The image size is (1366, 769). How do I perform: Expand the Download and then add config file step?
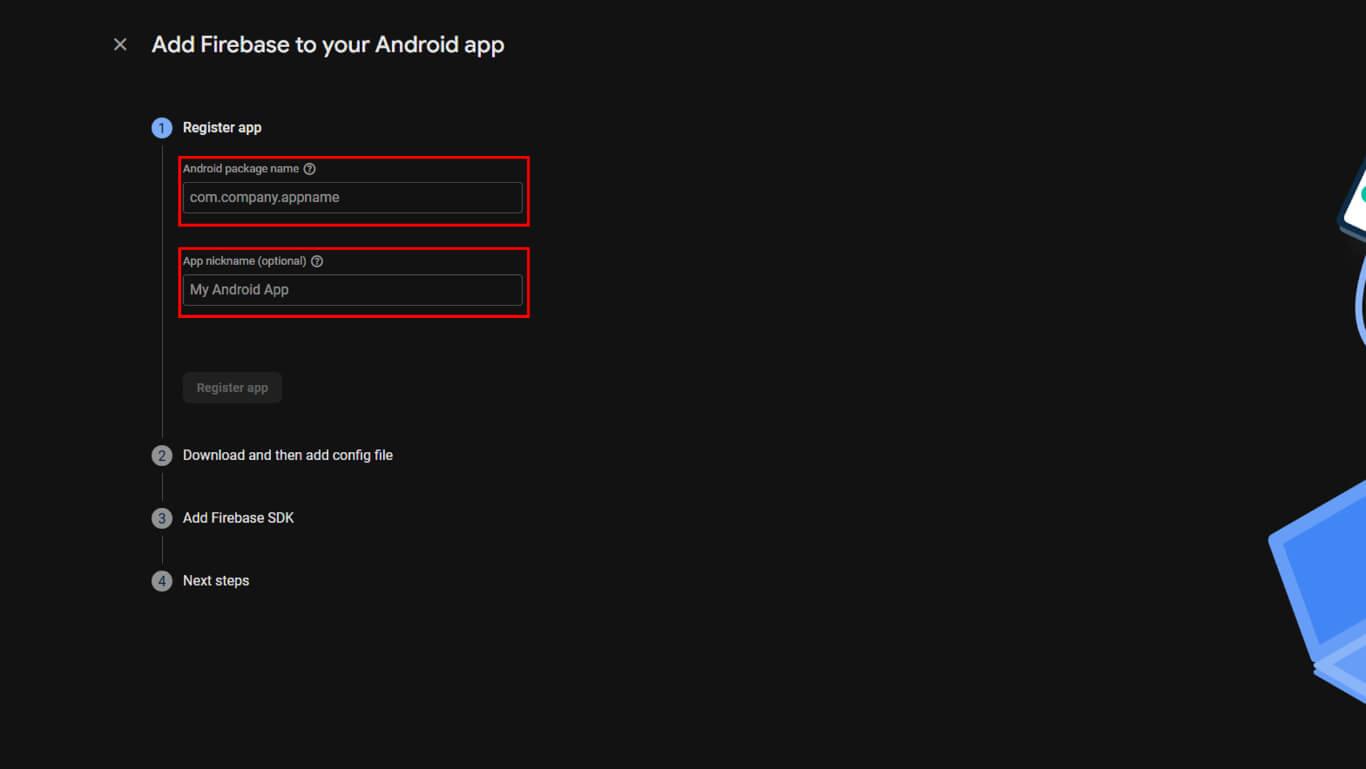click(x=288, y=455)
